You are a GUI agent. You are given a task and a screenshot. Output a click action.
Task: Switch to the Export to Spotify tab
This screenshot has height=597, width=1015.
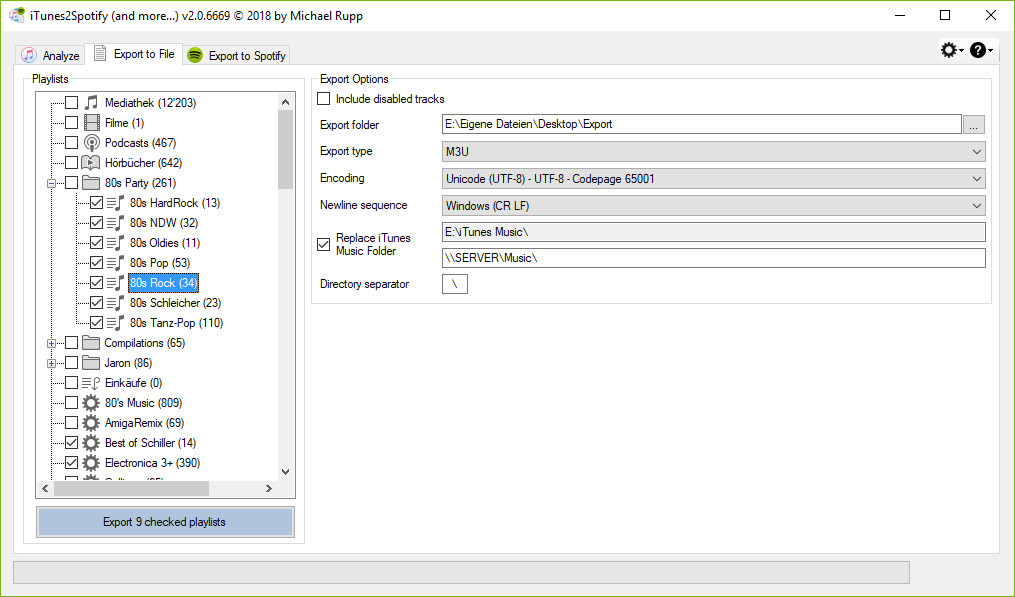[x=236, y=56]
